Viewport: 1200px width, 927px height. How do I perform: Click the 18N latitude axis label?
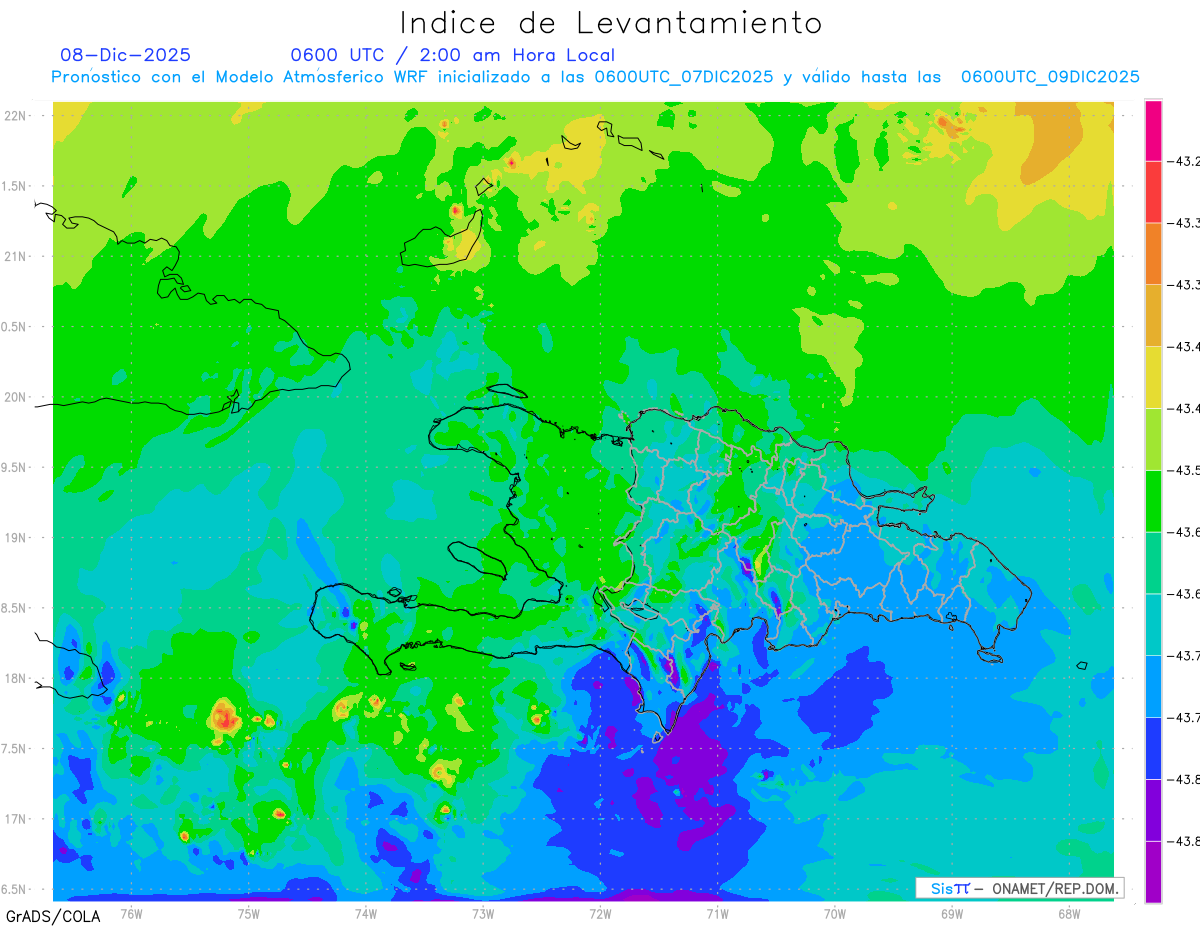16,678
